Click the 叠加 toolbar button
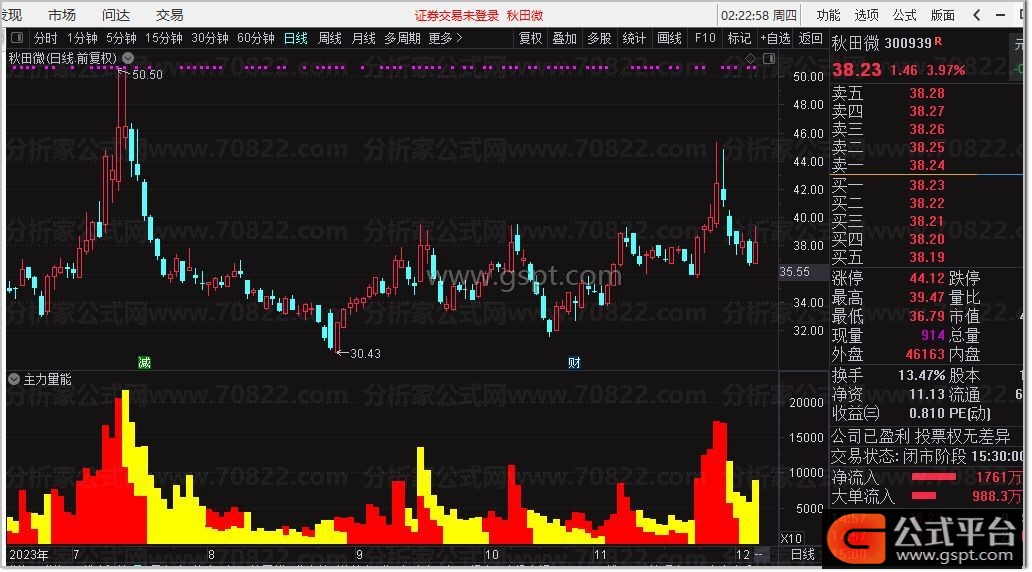This screenshot has width=1032, height=572. pyautogui.click(x=565, y=38)
